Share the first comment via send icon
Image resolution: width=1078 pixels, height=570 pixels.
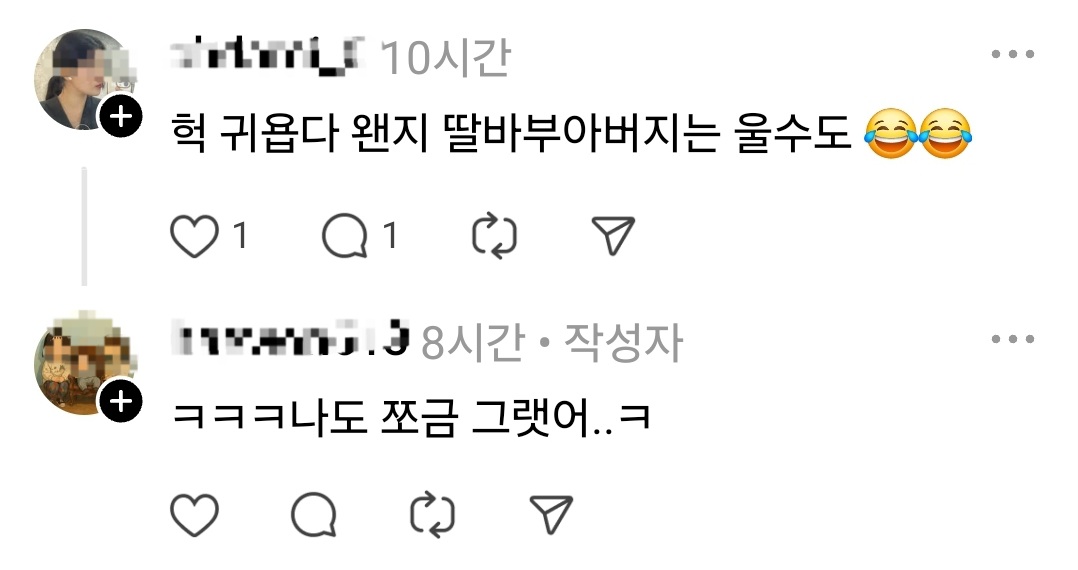coord(613,236)
